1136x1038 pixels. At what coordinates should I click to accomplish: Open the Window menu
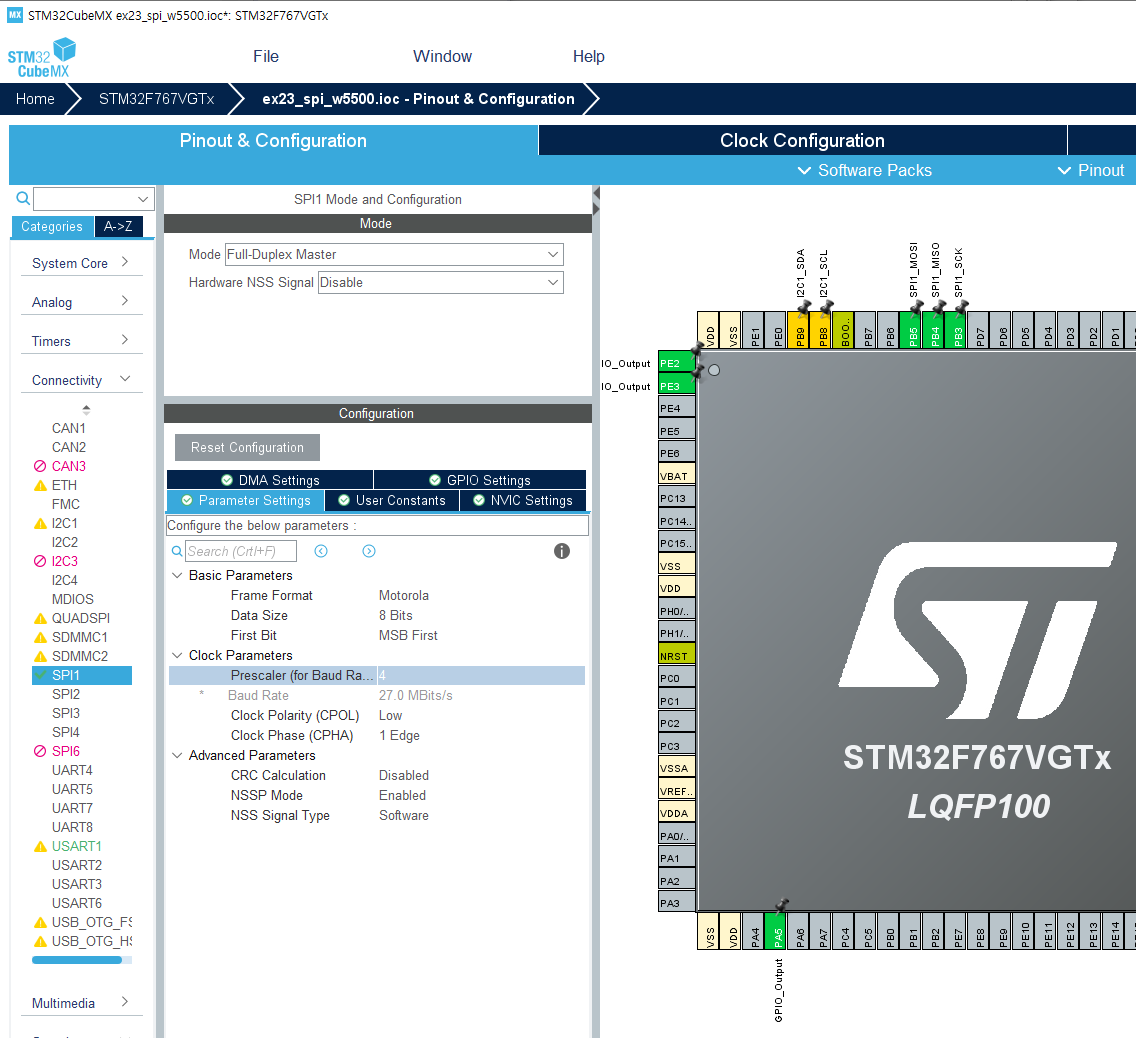442,56
